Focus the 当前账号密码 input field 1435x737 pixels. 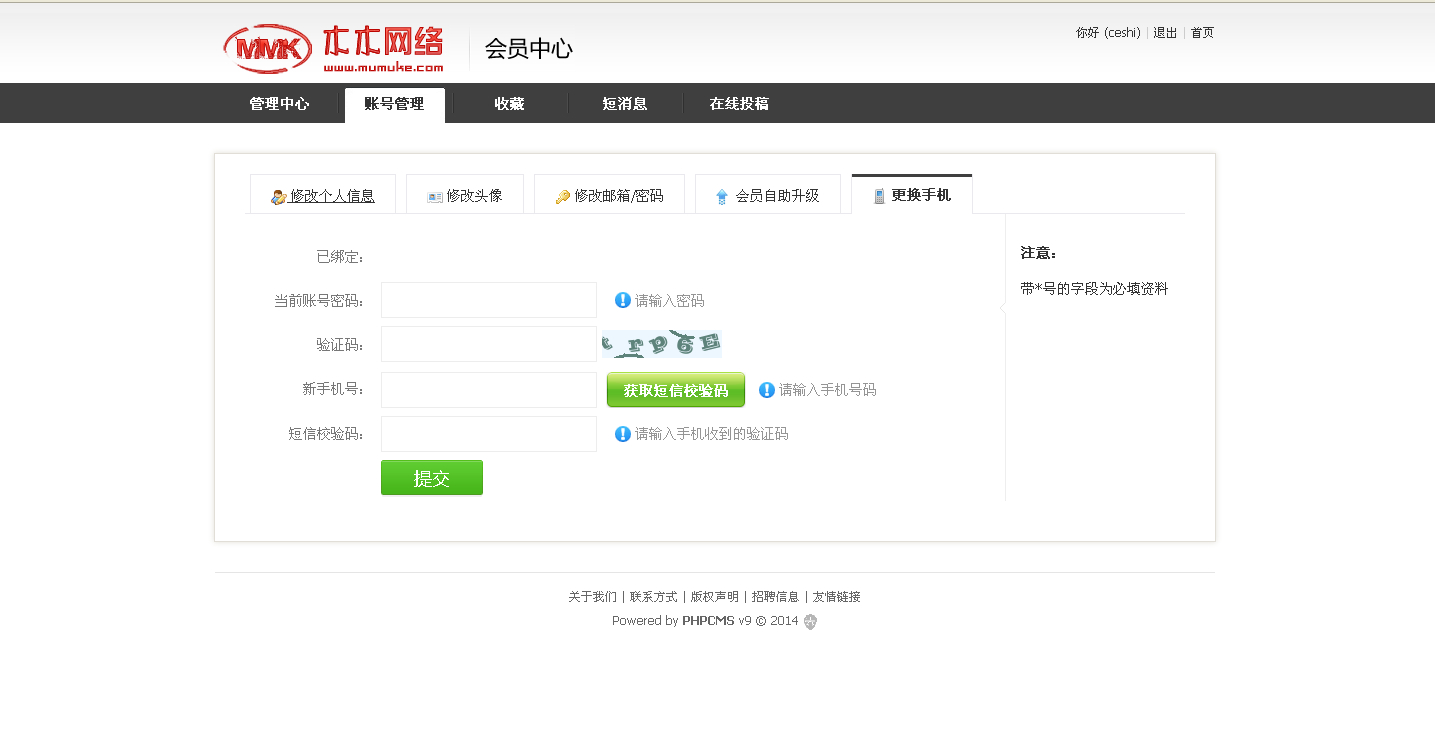pos(489,300)
